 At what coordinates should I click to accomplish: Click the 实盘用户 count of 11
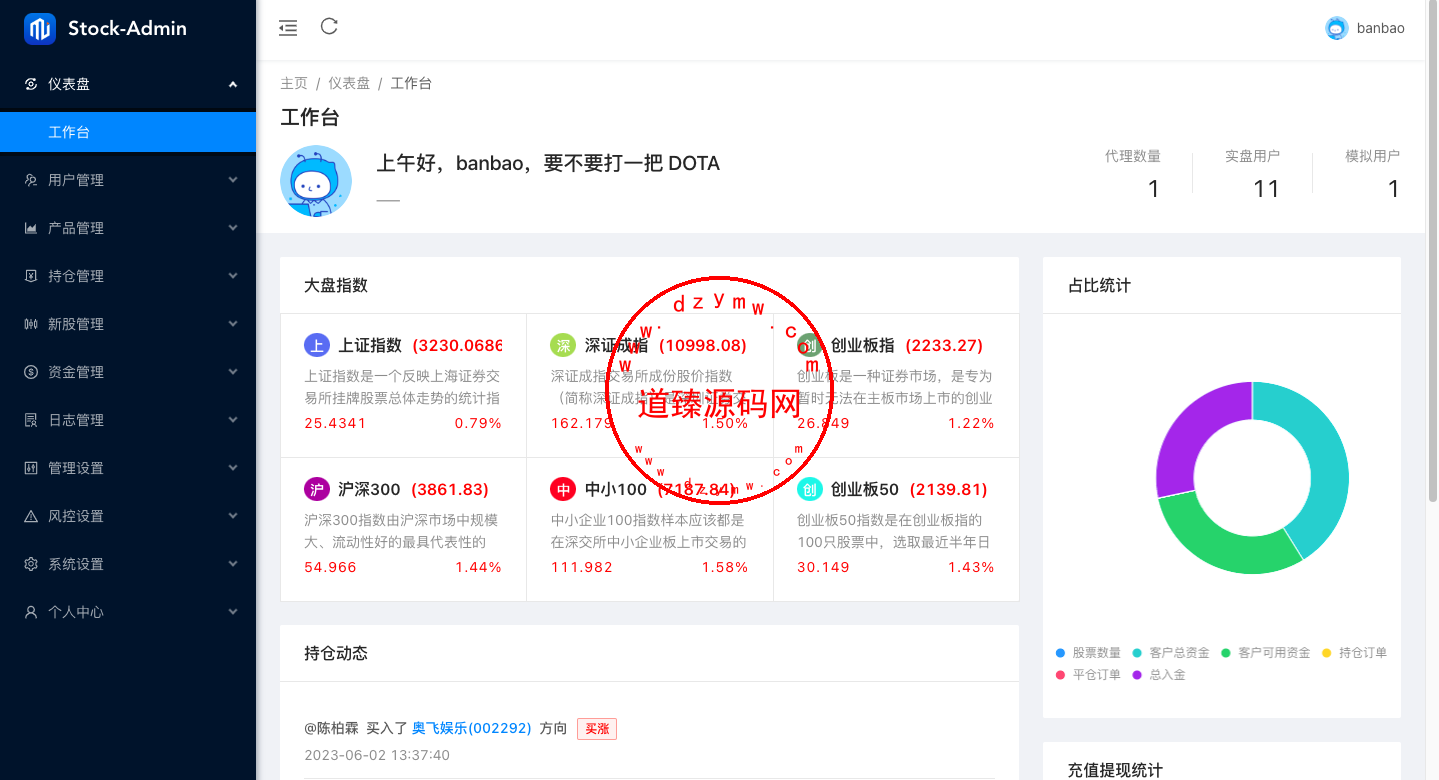pos(1266,189)
